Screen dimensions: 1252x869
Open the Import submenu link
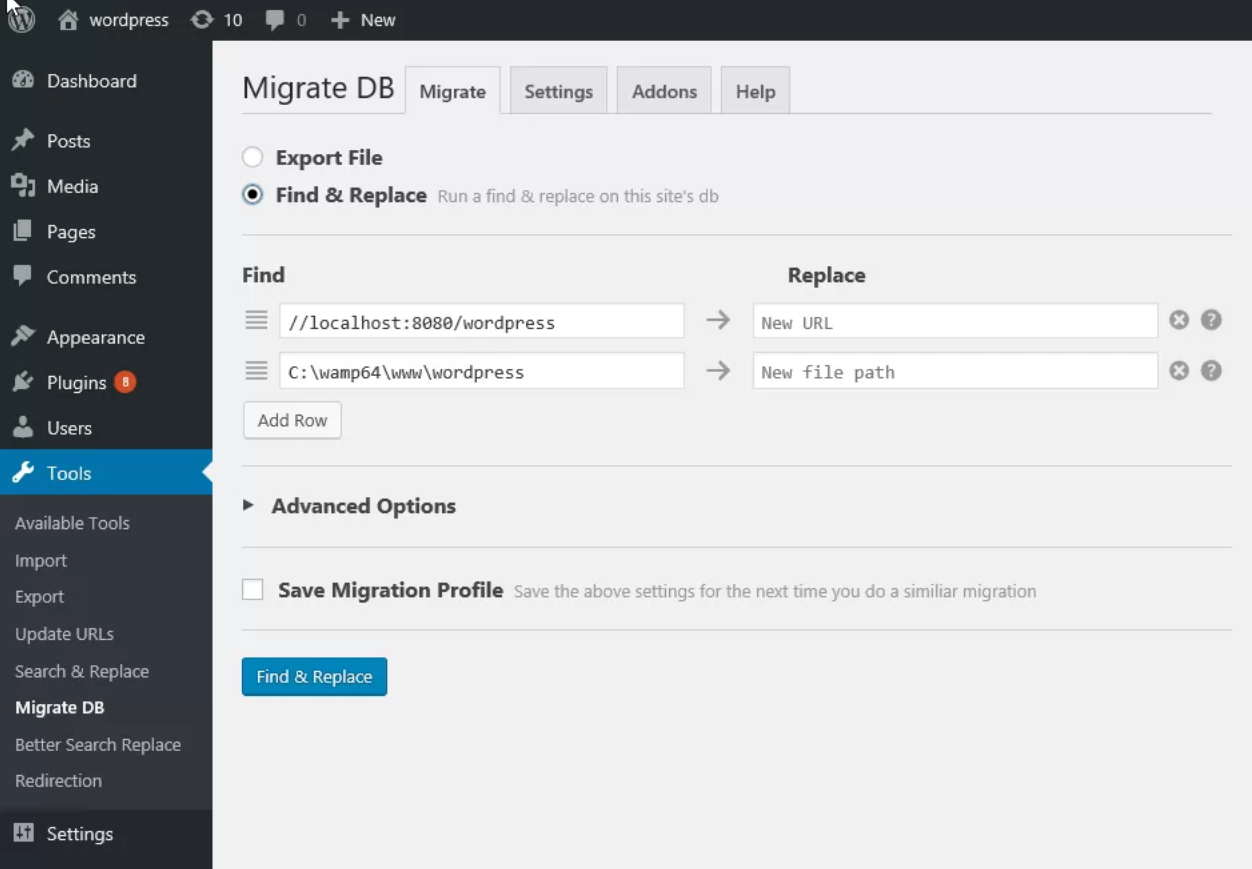(41, 561)
